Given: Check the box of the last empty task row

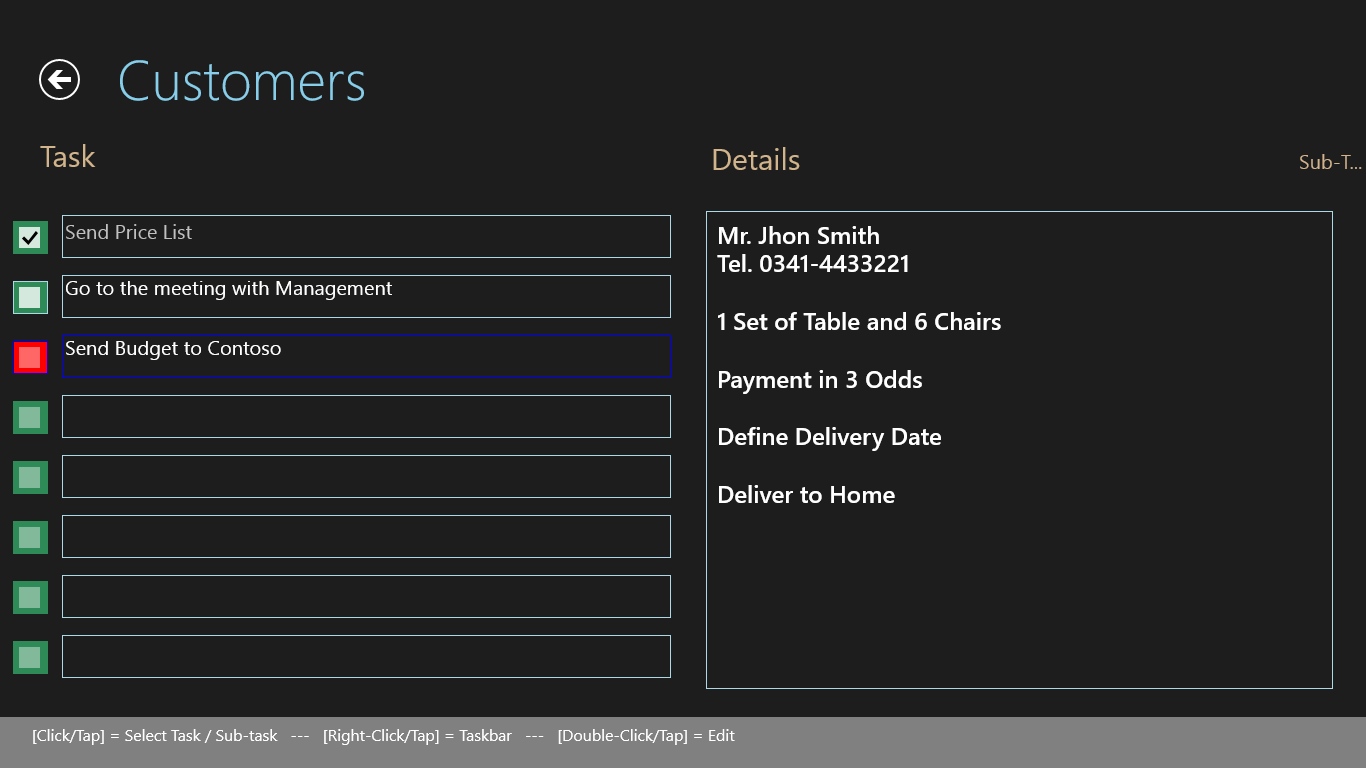Looking at the screenshot, I should 30,657.
